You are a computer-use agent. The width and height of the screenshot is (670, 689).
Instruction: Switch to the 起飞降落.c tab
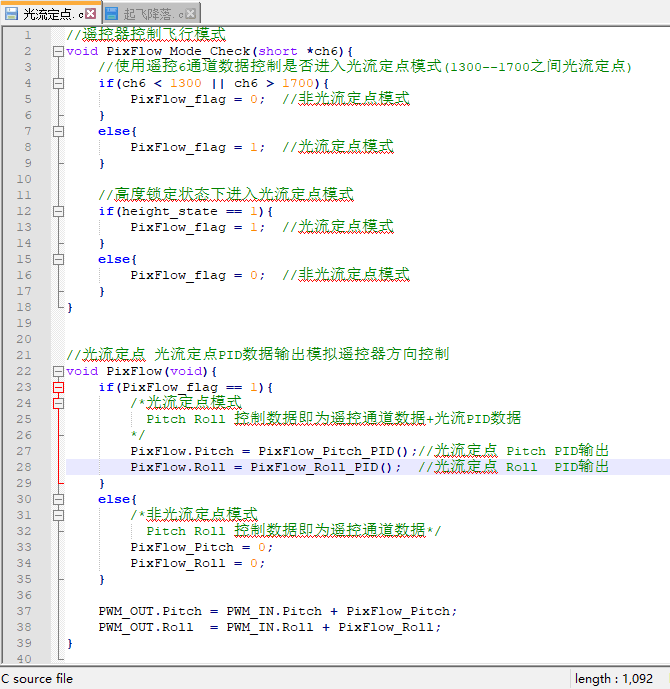click(x=152, y=14)
